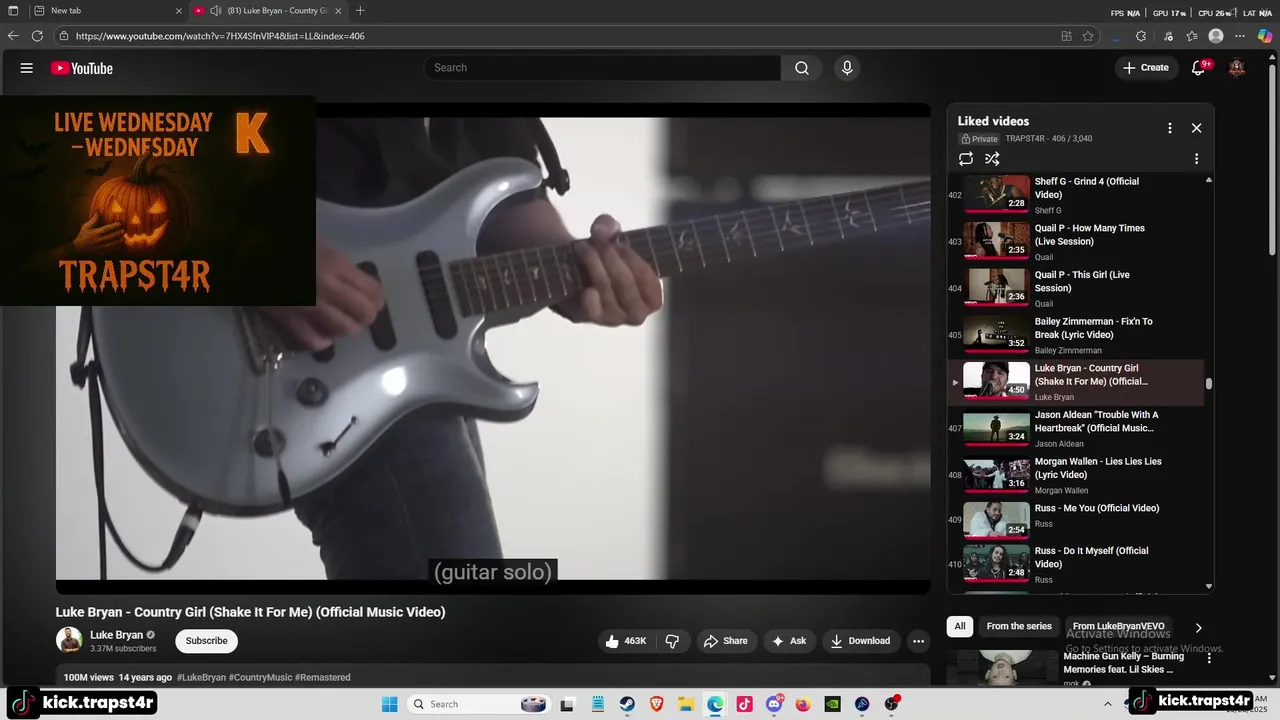Open the favorites list icon

click(x=1192, y=36)
